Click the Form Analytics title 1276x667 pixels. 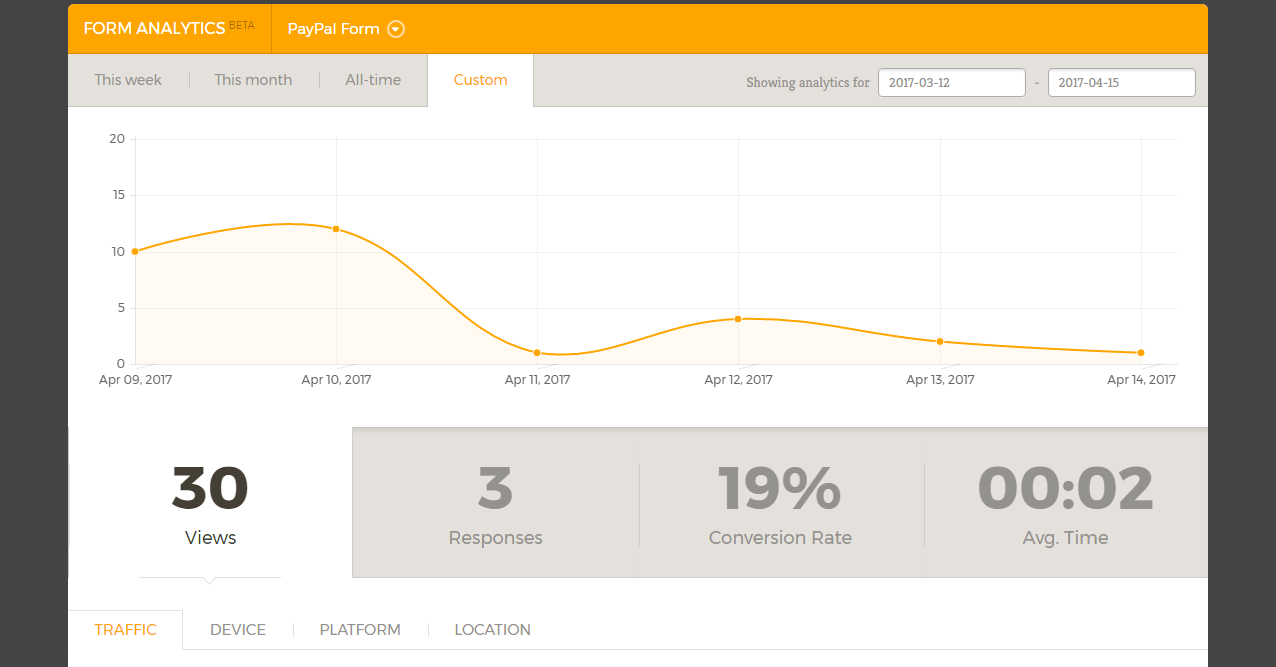[155, 28]
